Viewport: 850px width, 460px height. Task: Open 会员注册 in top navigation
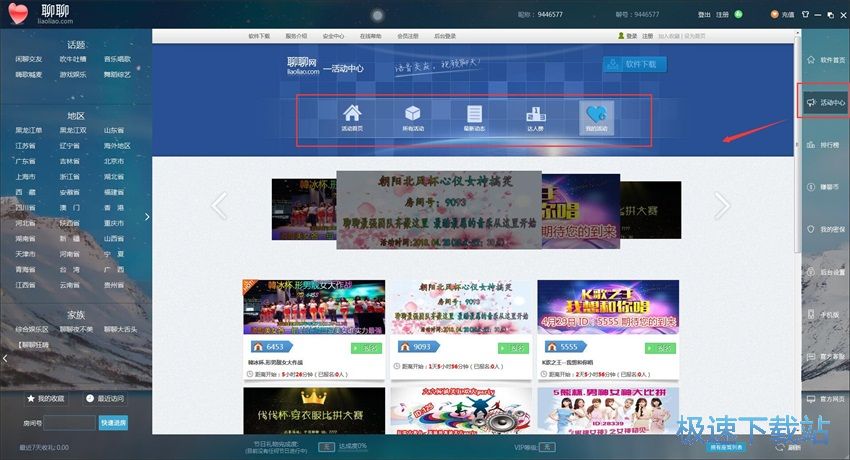(x=408, y=36)
